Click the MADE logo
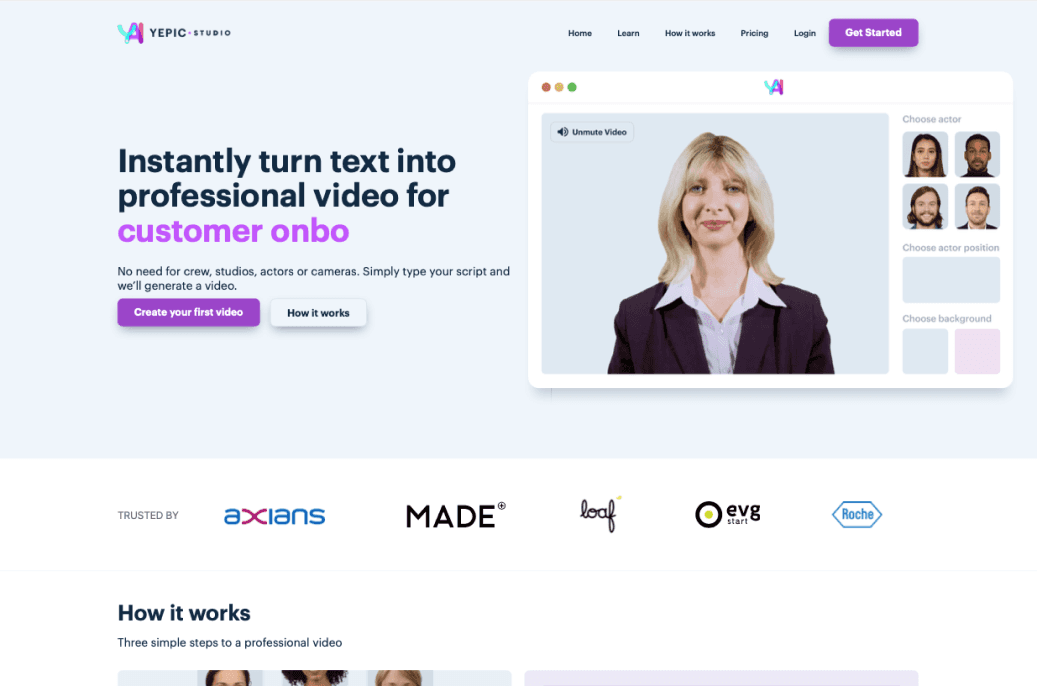The width and height of the screenshot is (1037, 686). (x=456, y=515)
